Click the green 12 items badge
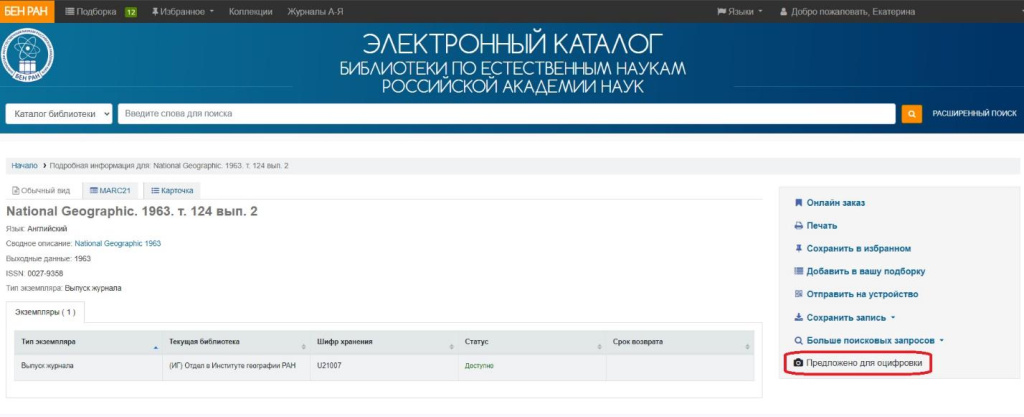The height and width of the screenshot is (417, 1024). 131,12
